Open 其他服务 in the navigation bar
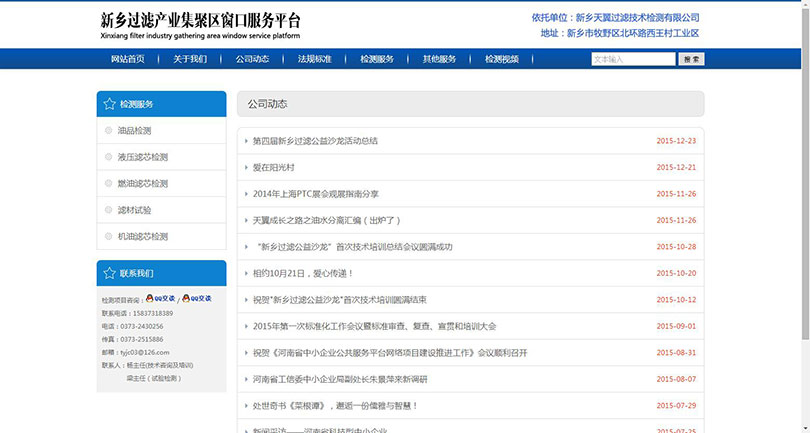 coord(439,59)
